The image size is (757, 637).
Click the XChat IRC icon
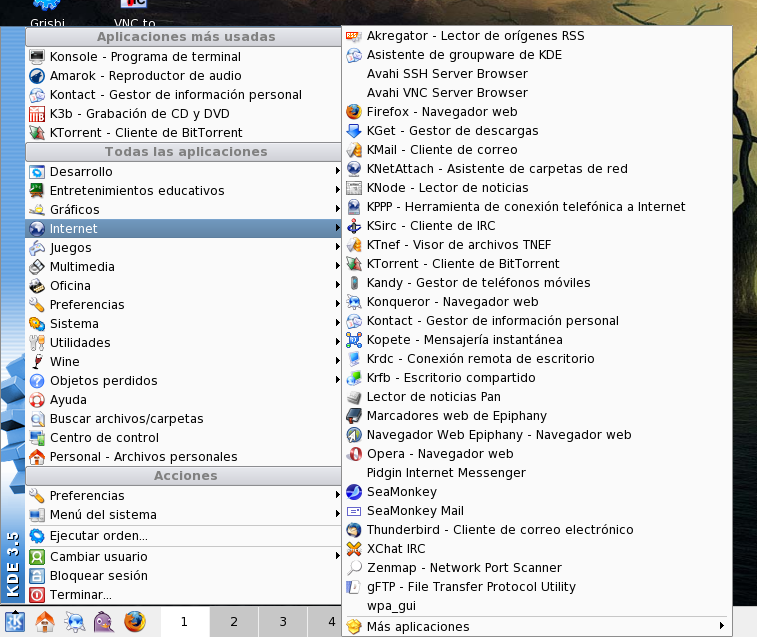point(354,549)
